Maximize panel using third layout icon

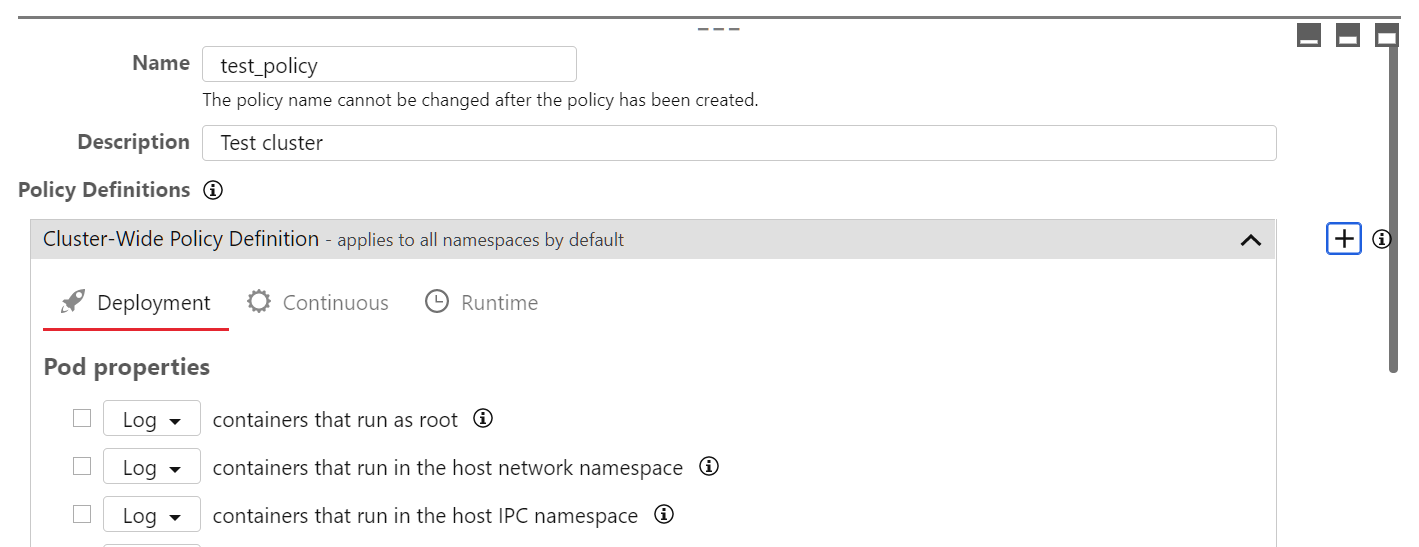[x=1386, y=36]
